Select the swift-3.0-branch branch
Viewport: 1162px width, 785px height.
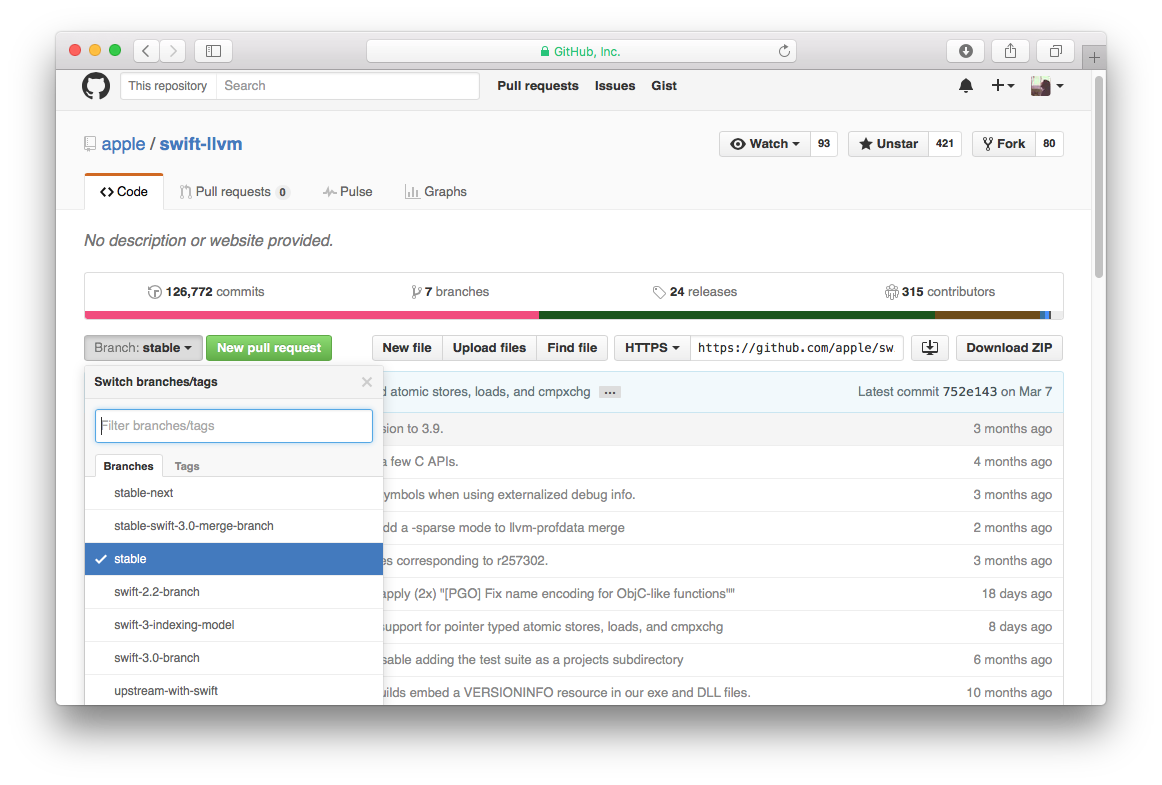(x=233, y=658)
